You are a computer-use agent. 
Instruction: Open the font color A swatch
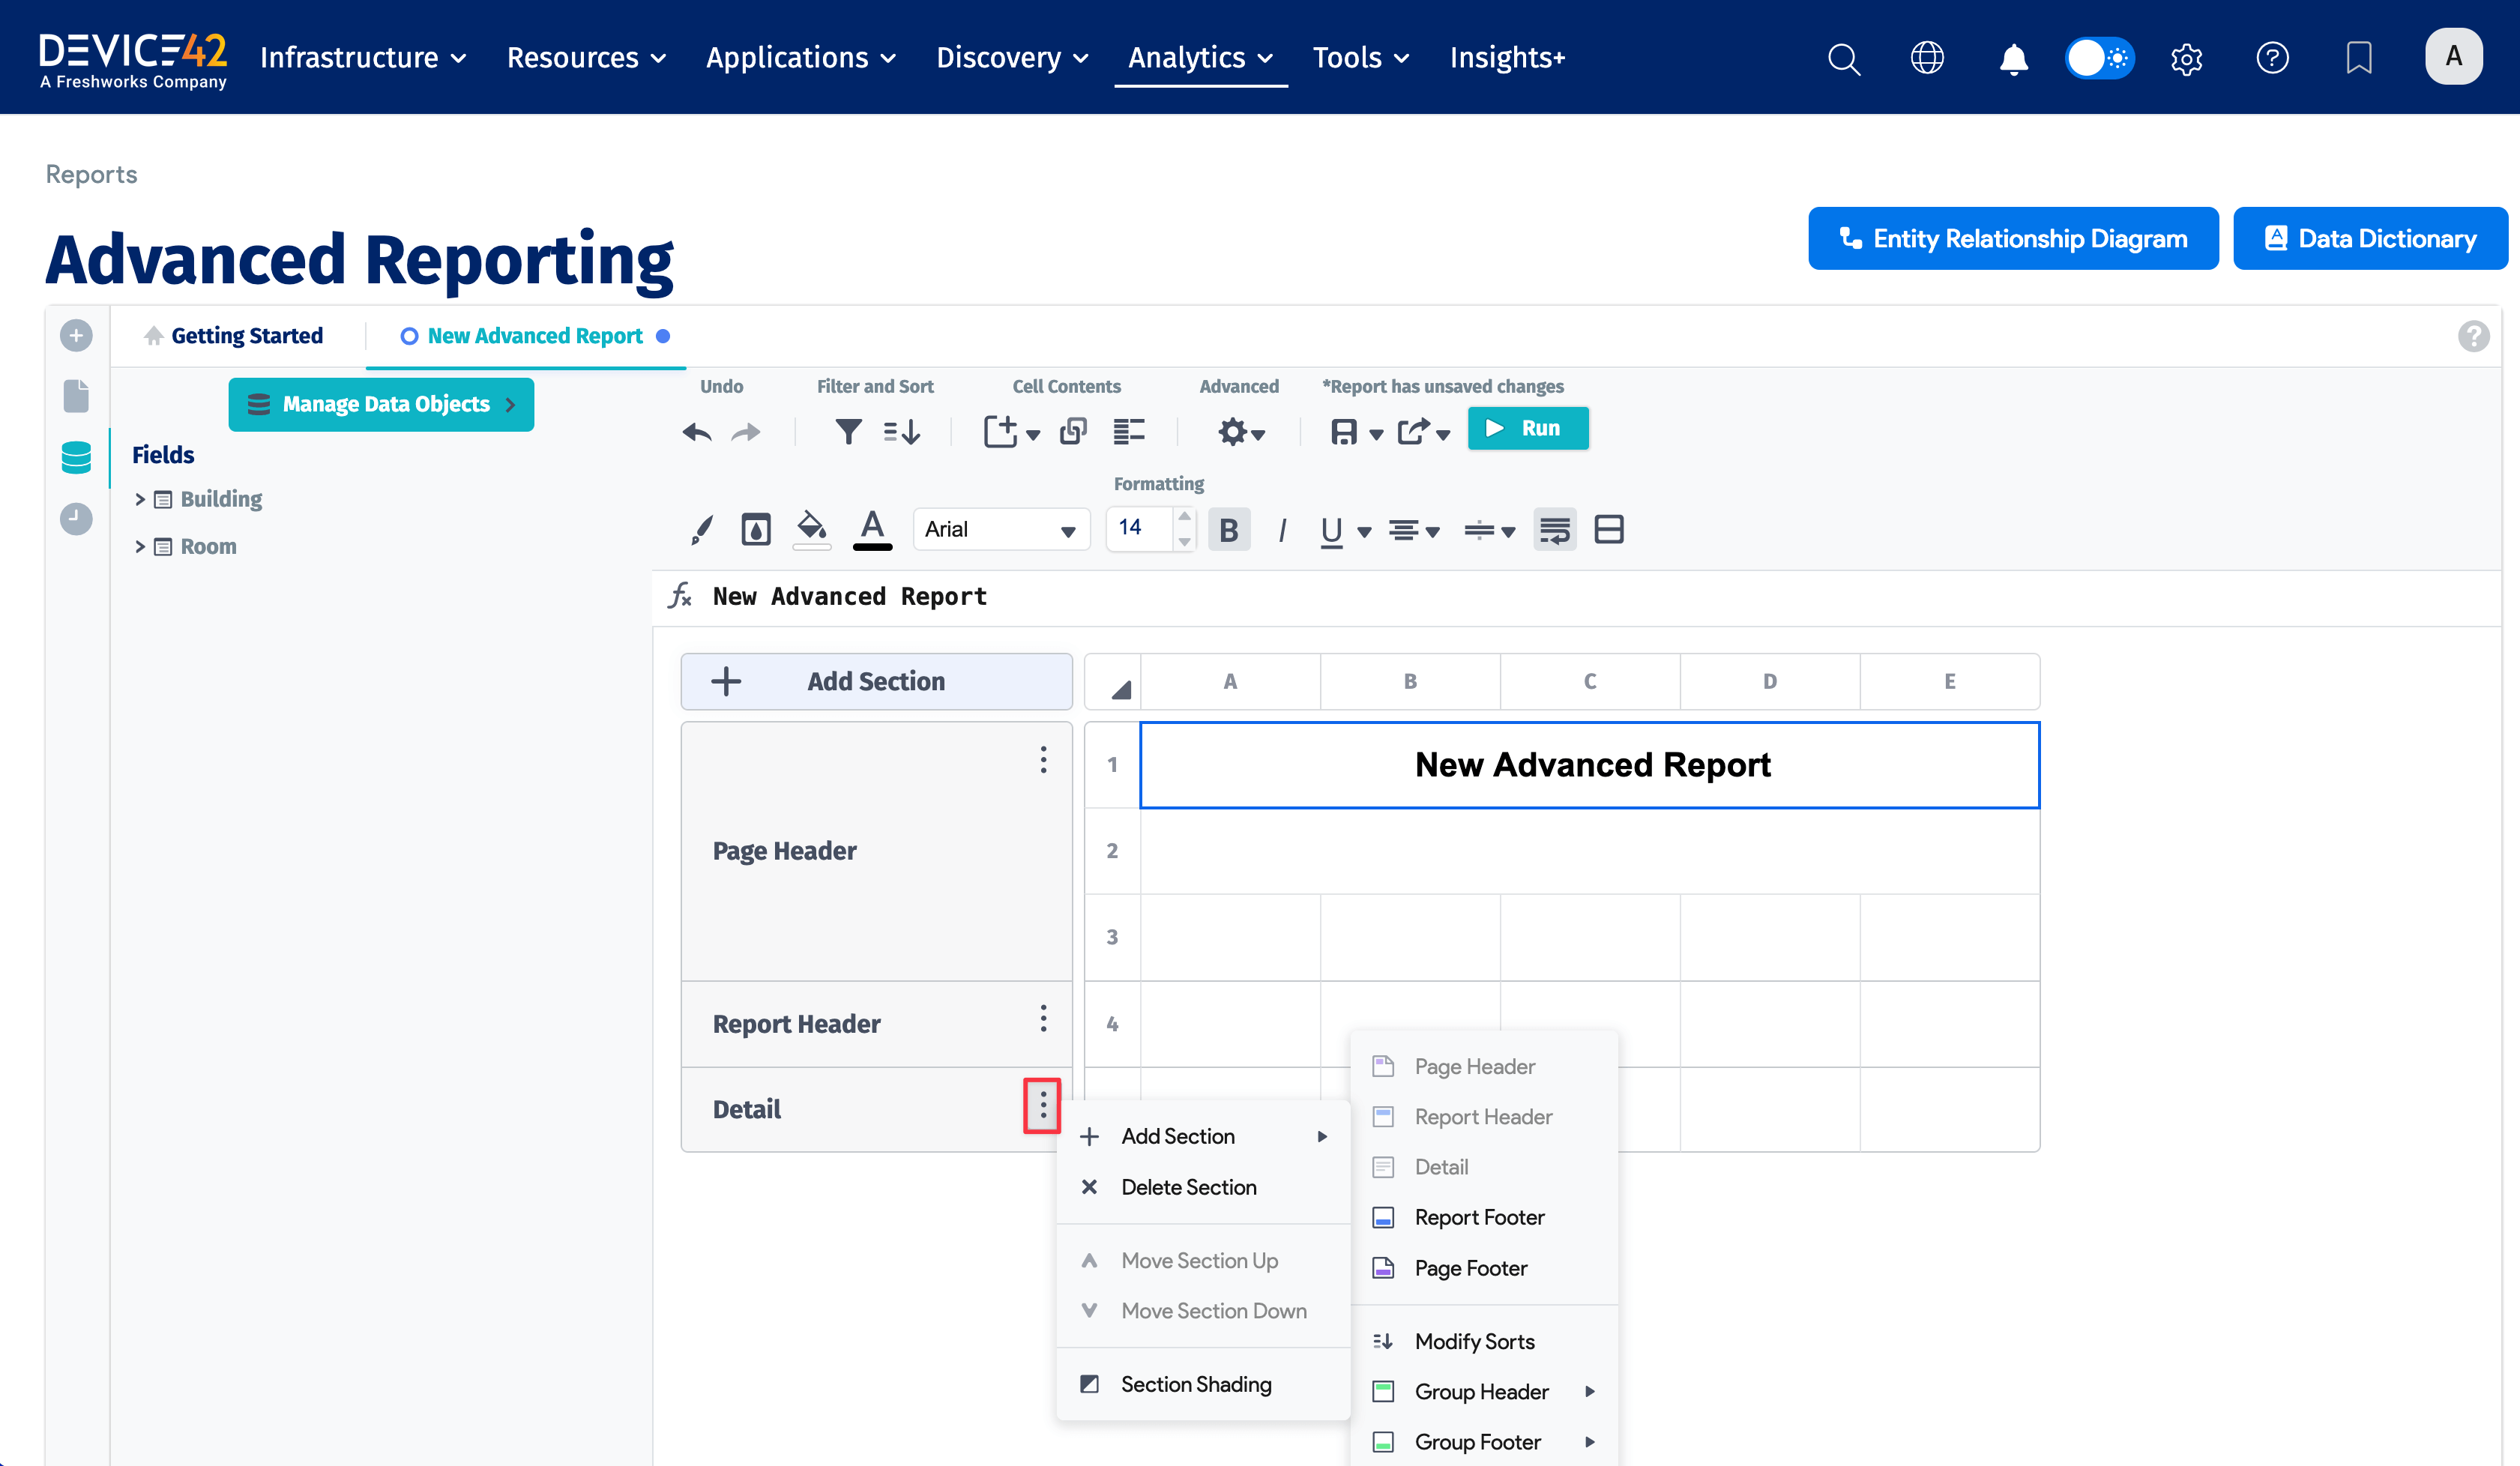click(x=872, y=529)
